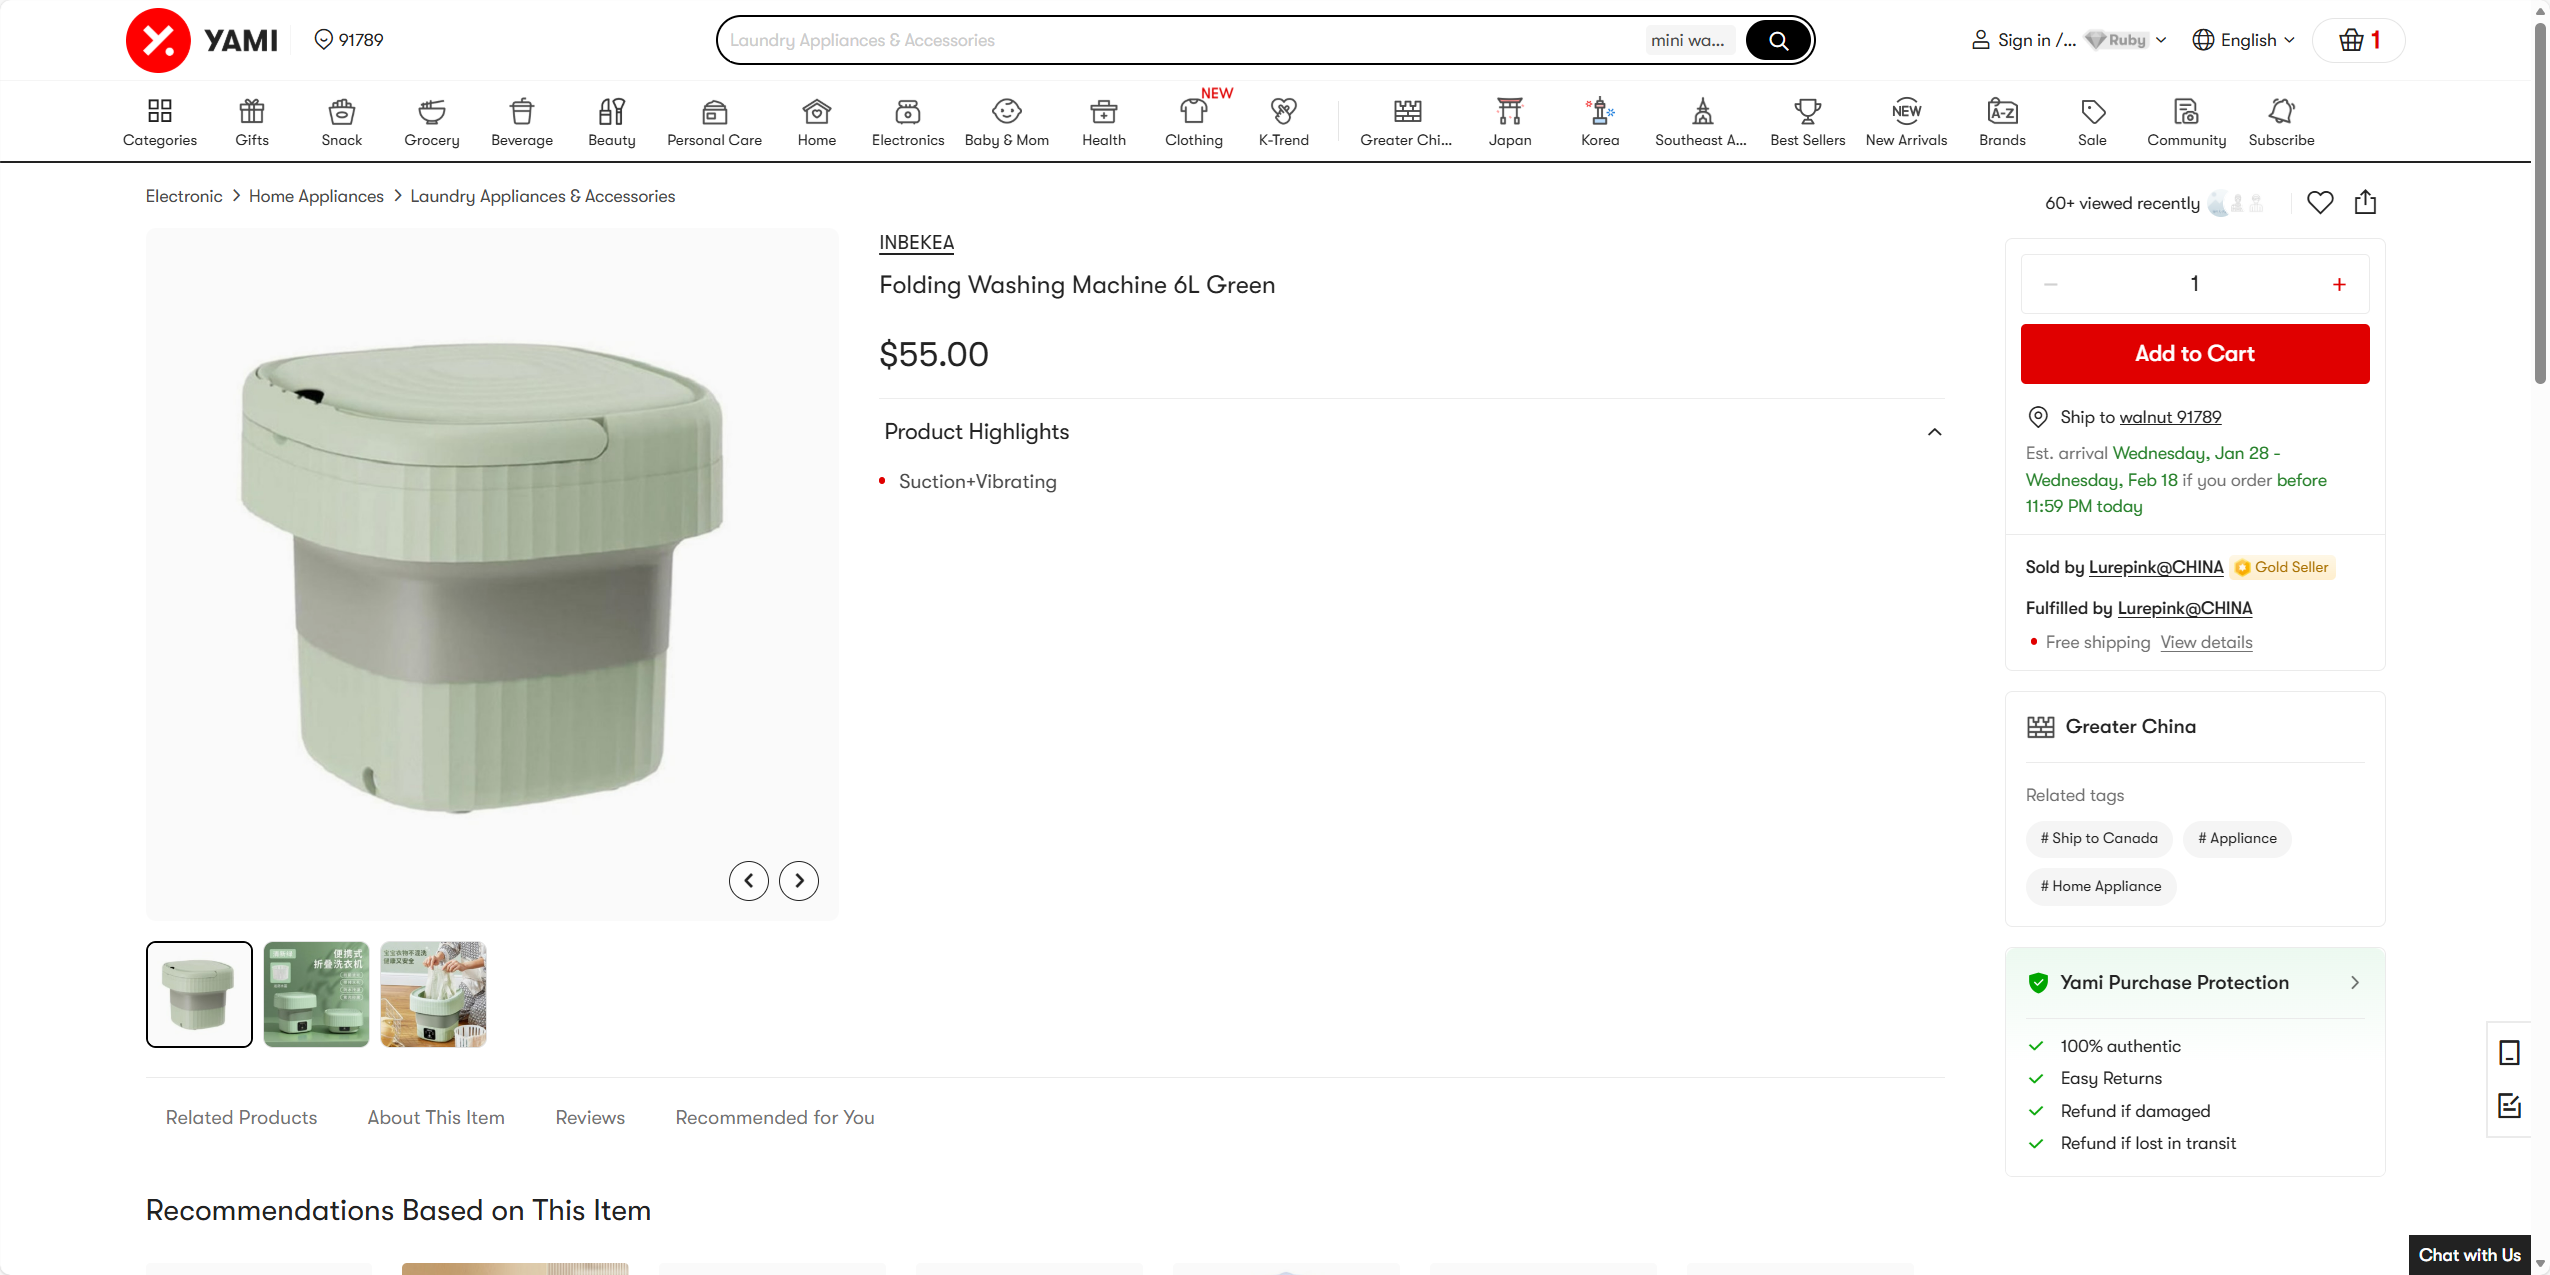Collapse the Product Highlights section
2550x1275 pixels.
1934,432
